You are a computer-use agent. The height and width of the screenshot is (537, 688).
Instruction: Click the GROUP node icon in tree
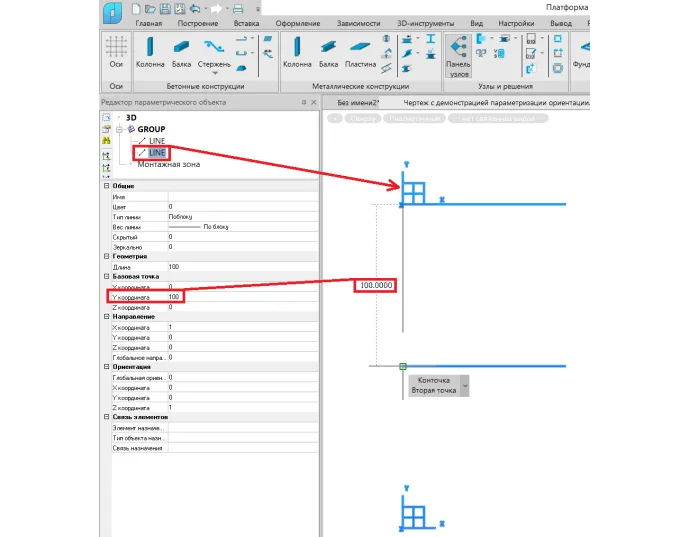click(x=131, y=129)
